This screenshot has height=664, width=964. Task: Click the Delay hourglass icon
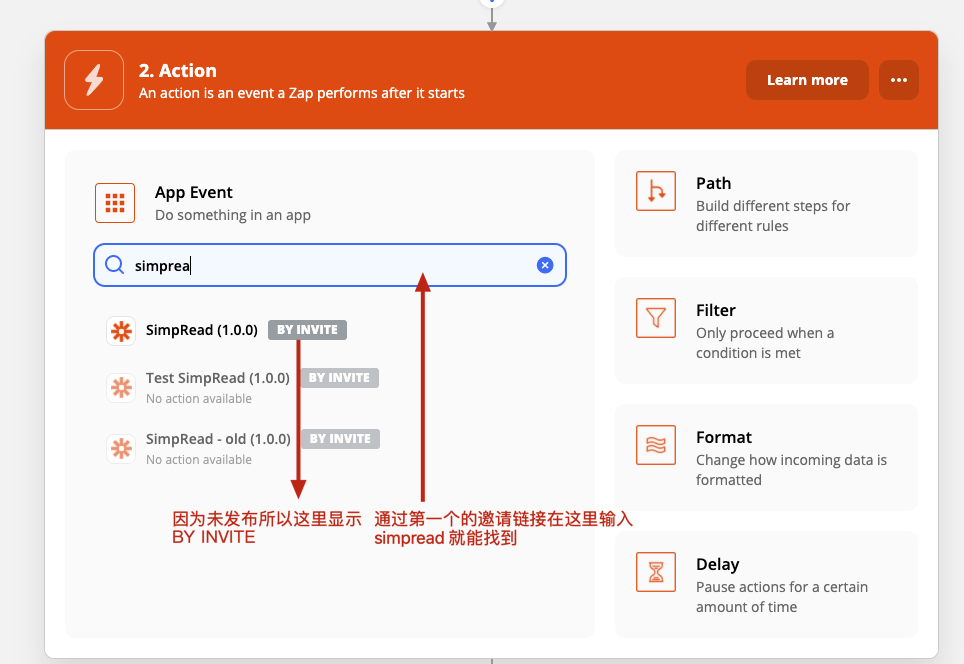click(x=656, y=572)
